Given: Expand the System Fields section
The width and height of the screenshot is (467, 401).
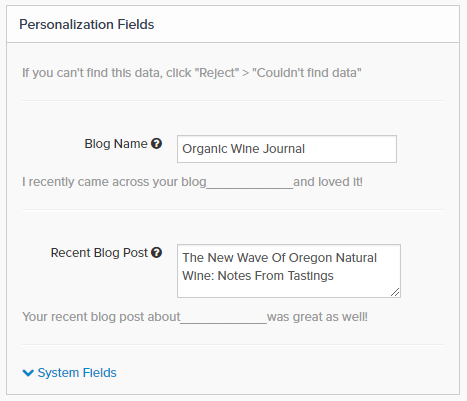Looking at the screenshot, I should pos(69,373).
